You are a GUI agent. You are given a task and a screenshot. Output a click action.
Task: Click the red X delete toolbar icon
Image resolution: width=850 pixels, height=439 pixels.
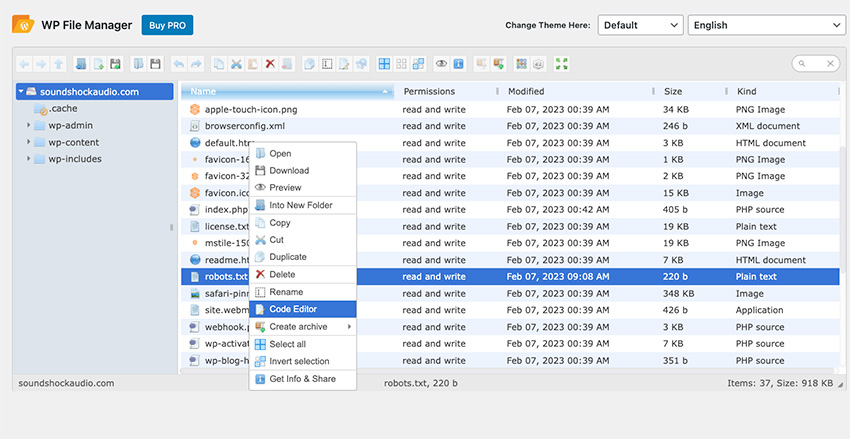(270, 64)
